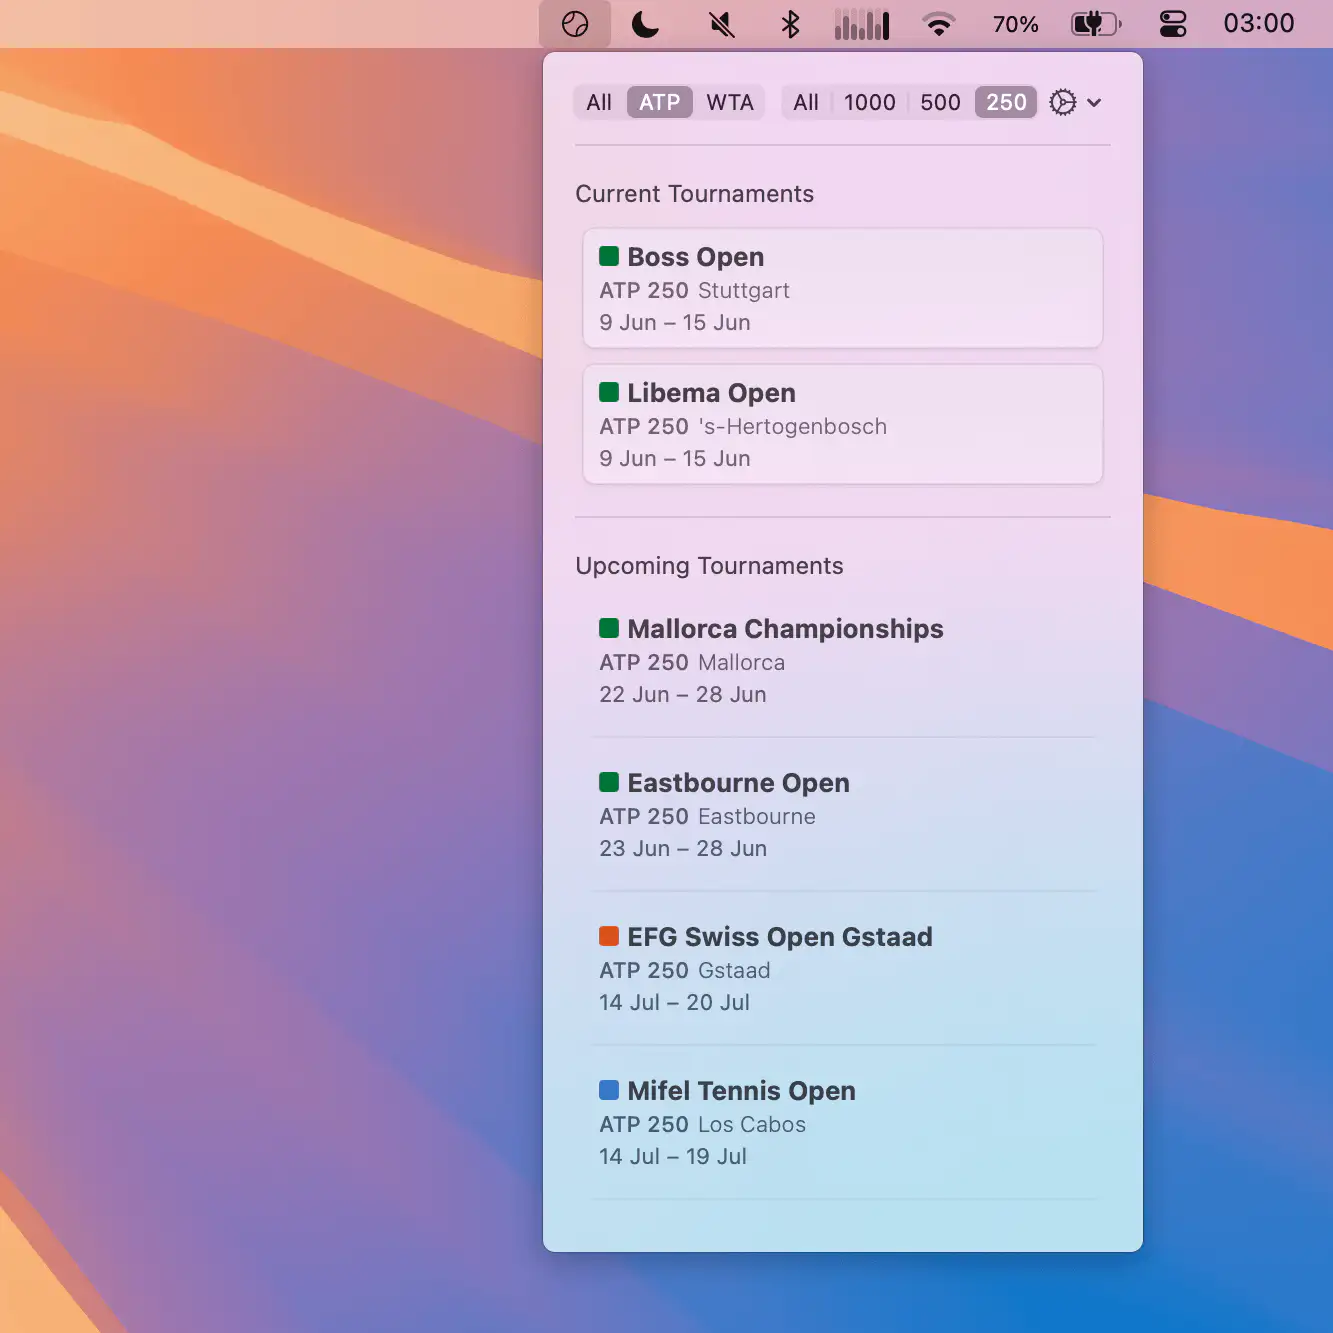1333x1333 pixels.
Task: Click '22 Jun – 28 Jun' dates
Action: point(683,695)
